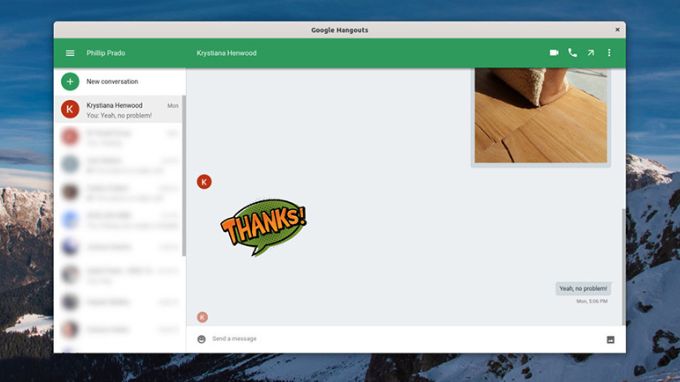Click the attach image icon
Viewport: 680px width, 382px height.
(610, 340)
